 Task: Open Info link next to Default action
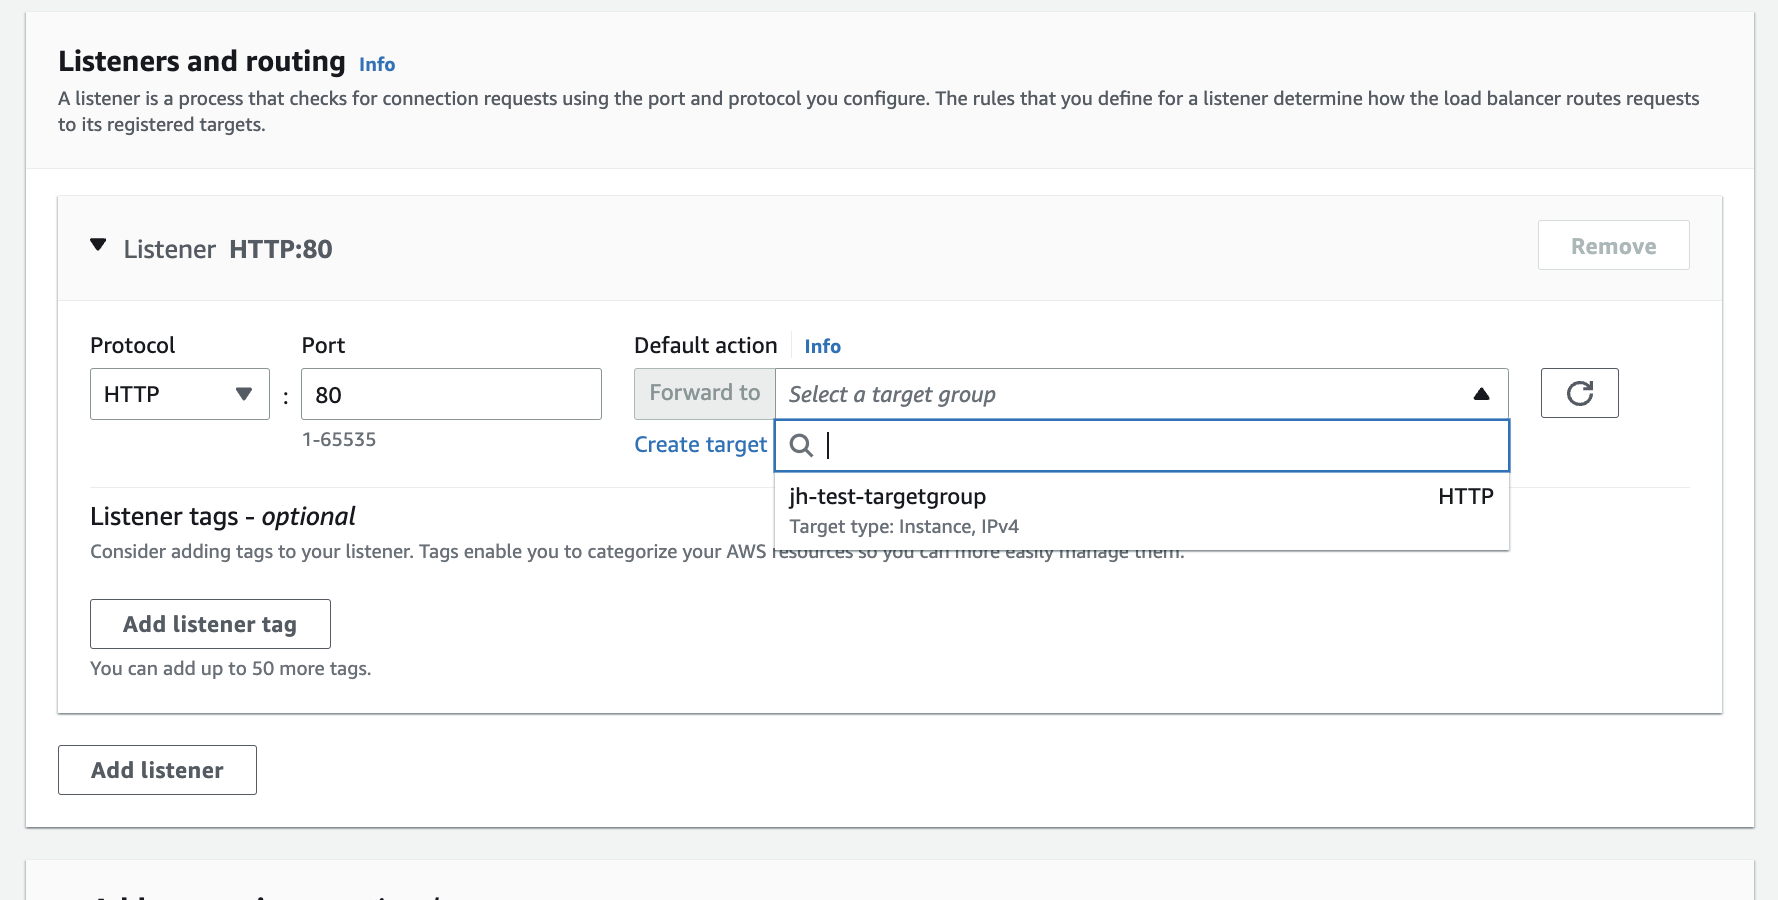pyautogui.click(x=822, y=346)
